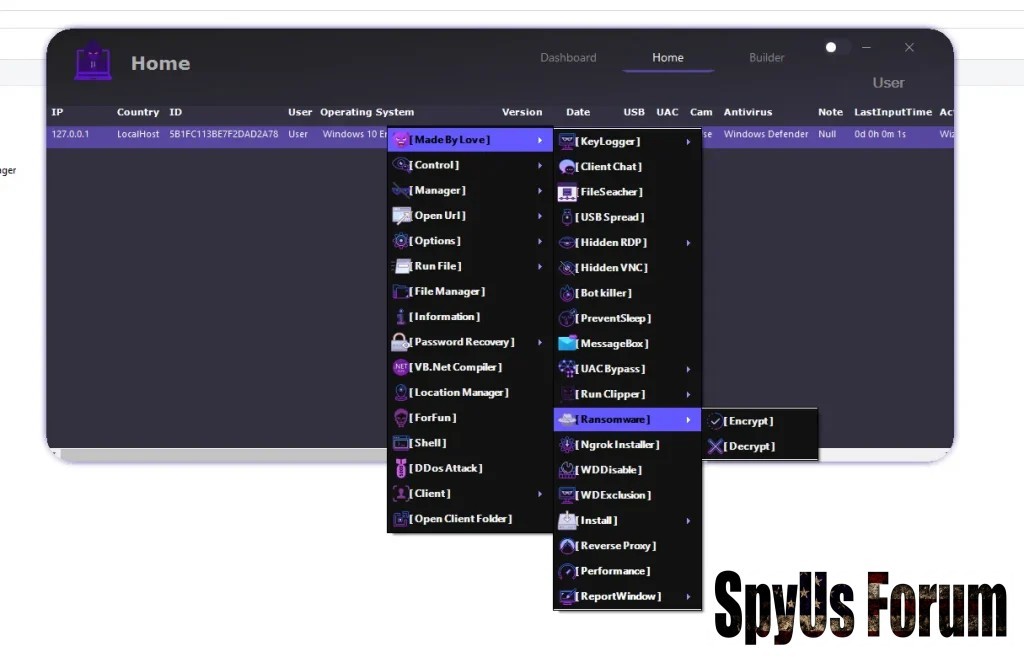Click the Location Manager icon
Image resolution: width=1024 pixels, height=657 pixels.
[401, 393]
